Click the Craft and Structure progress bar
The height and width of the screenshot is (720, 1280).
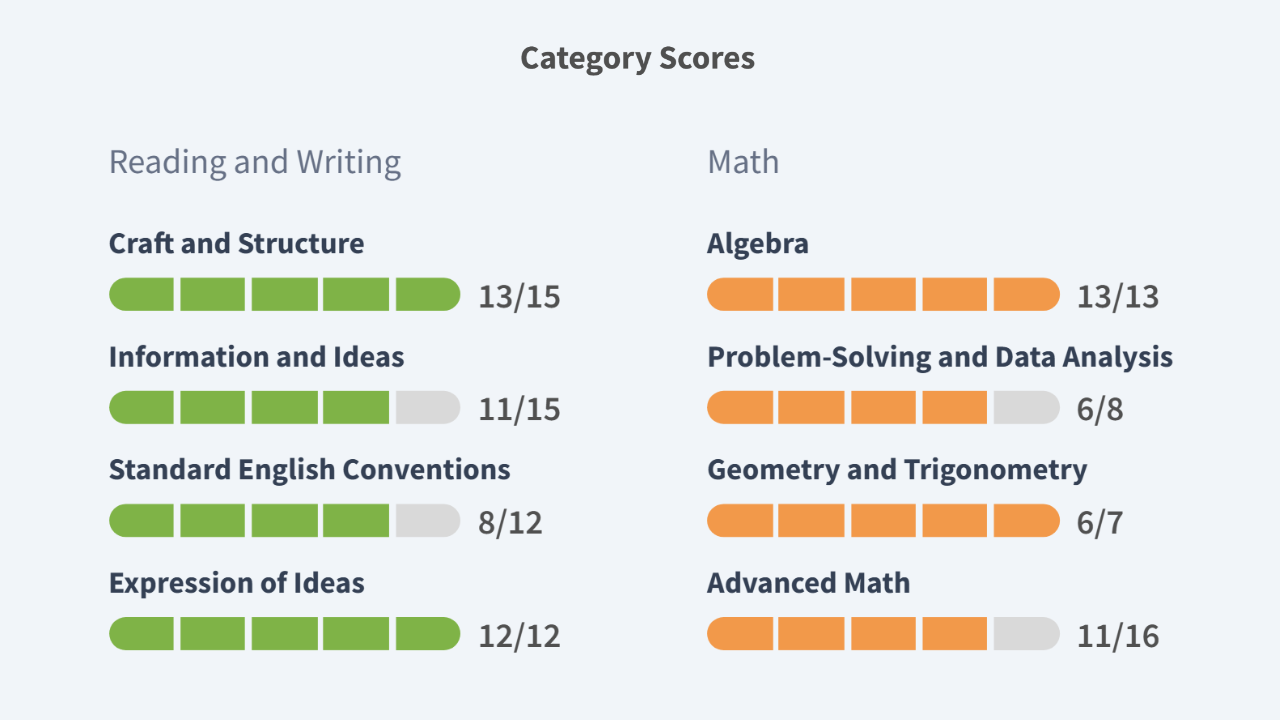(x=284, y=295)
